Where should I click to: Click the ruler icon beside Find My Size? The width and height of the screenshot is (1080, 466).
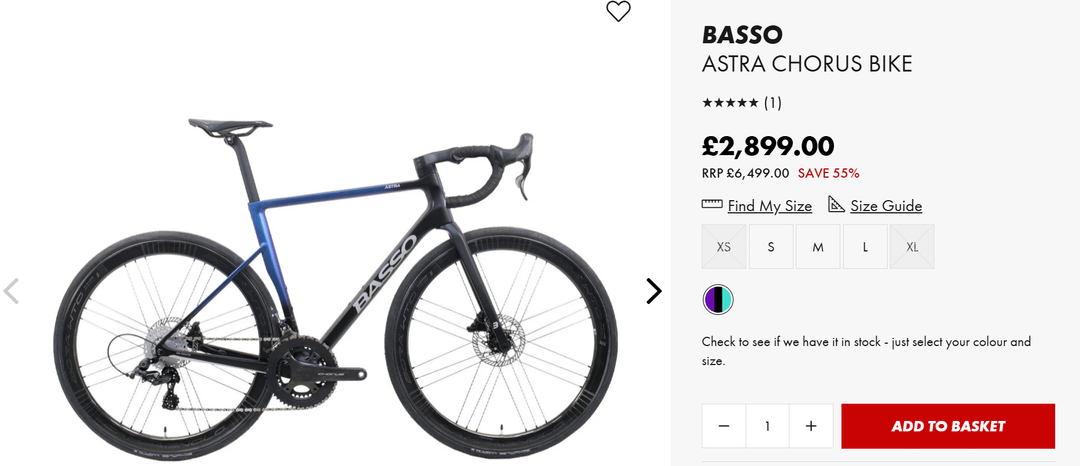[x=712, y=205]
